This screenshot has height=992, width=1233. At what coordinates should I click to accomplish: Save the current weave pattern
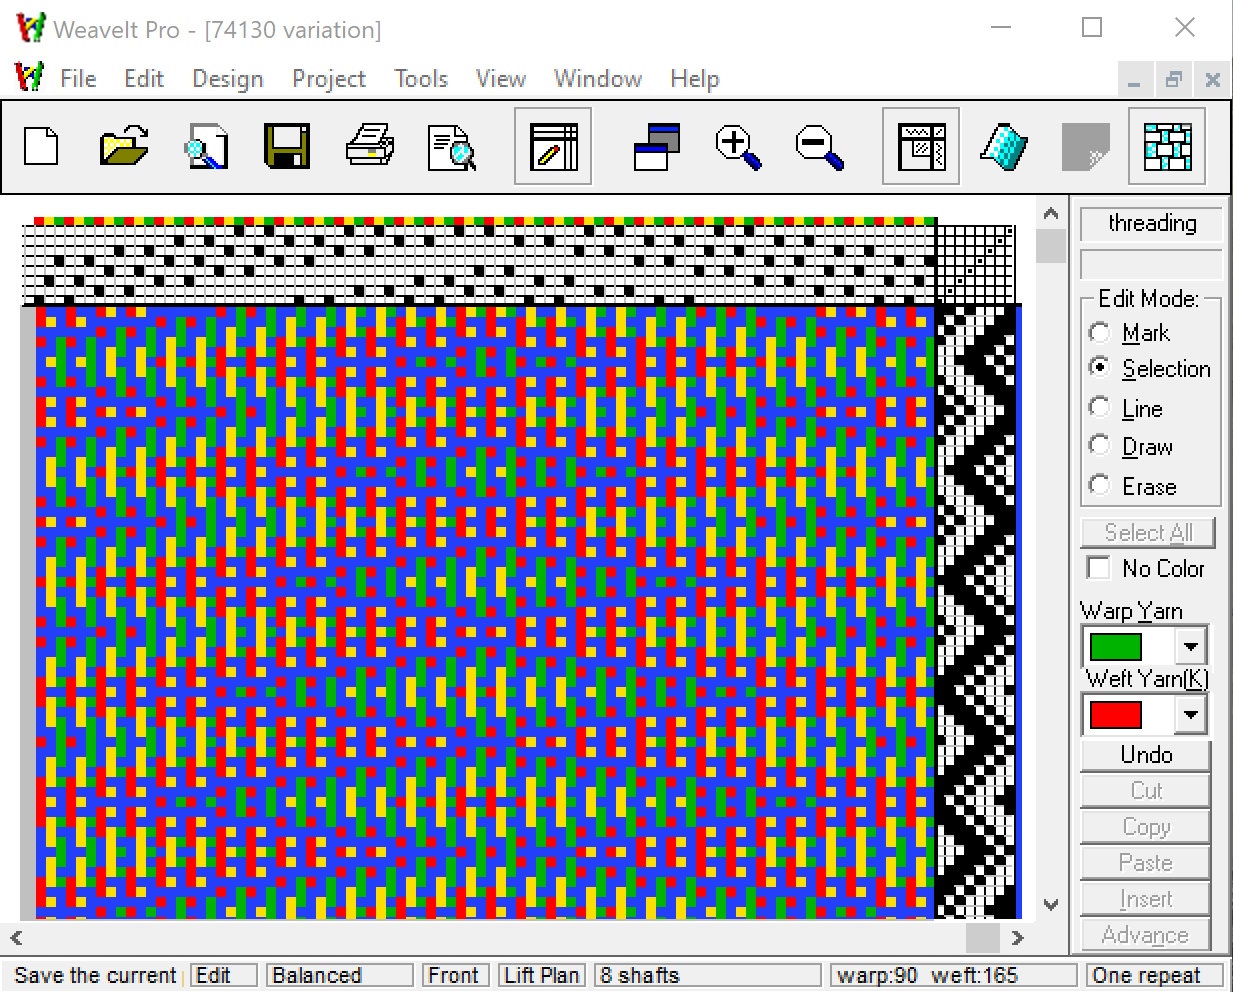pyautogui.click(x=287, y=146)
